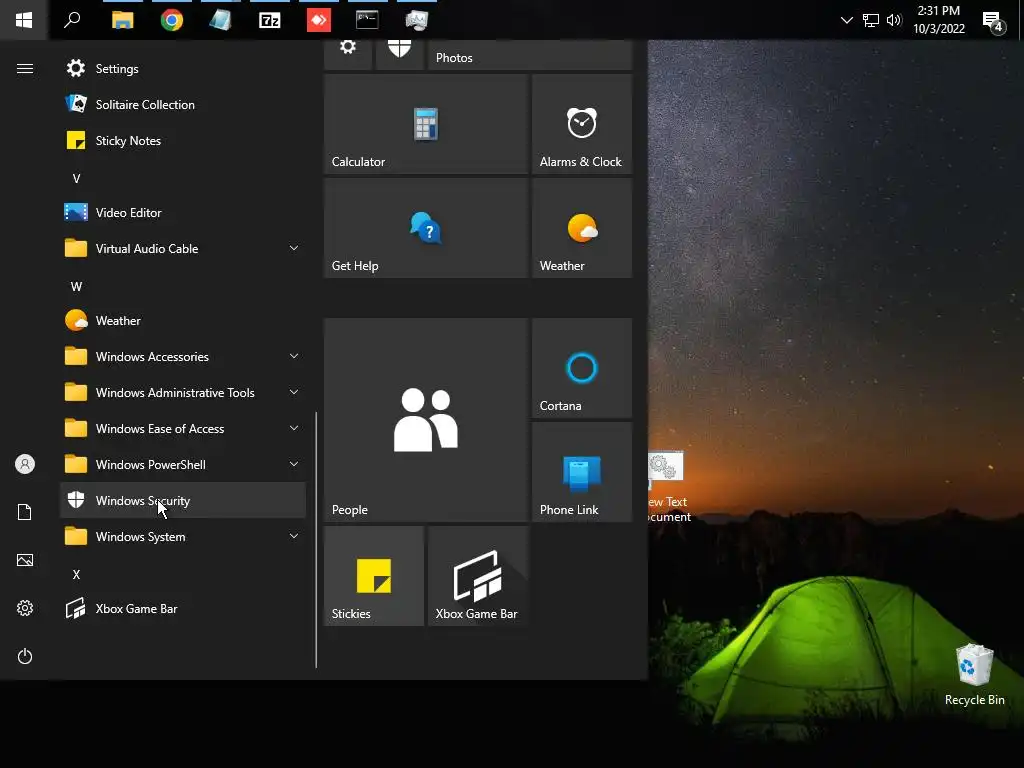Open Windows Security from the app list
This screenshot has height=768, width=1024.
point(183,500)
